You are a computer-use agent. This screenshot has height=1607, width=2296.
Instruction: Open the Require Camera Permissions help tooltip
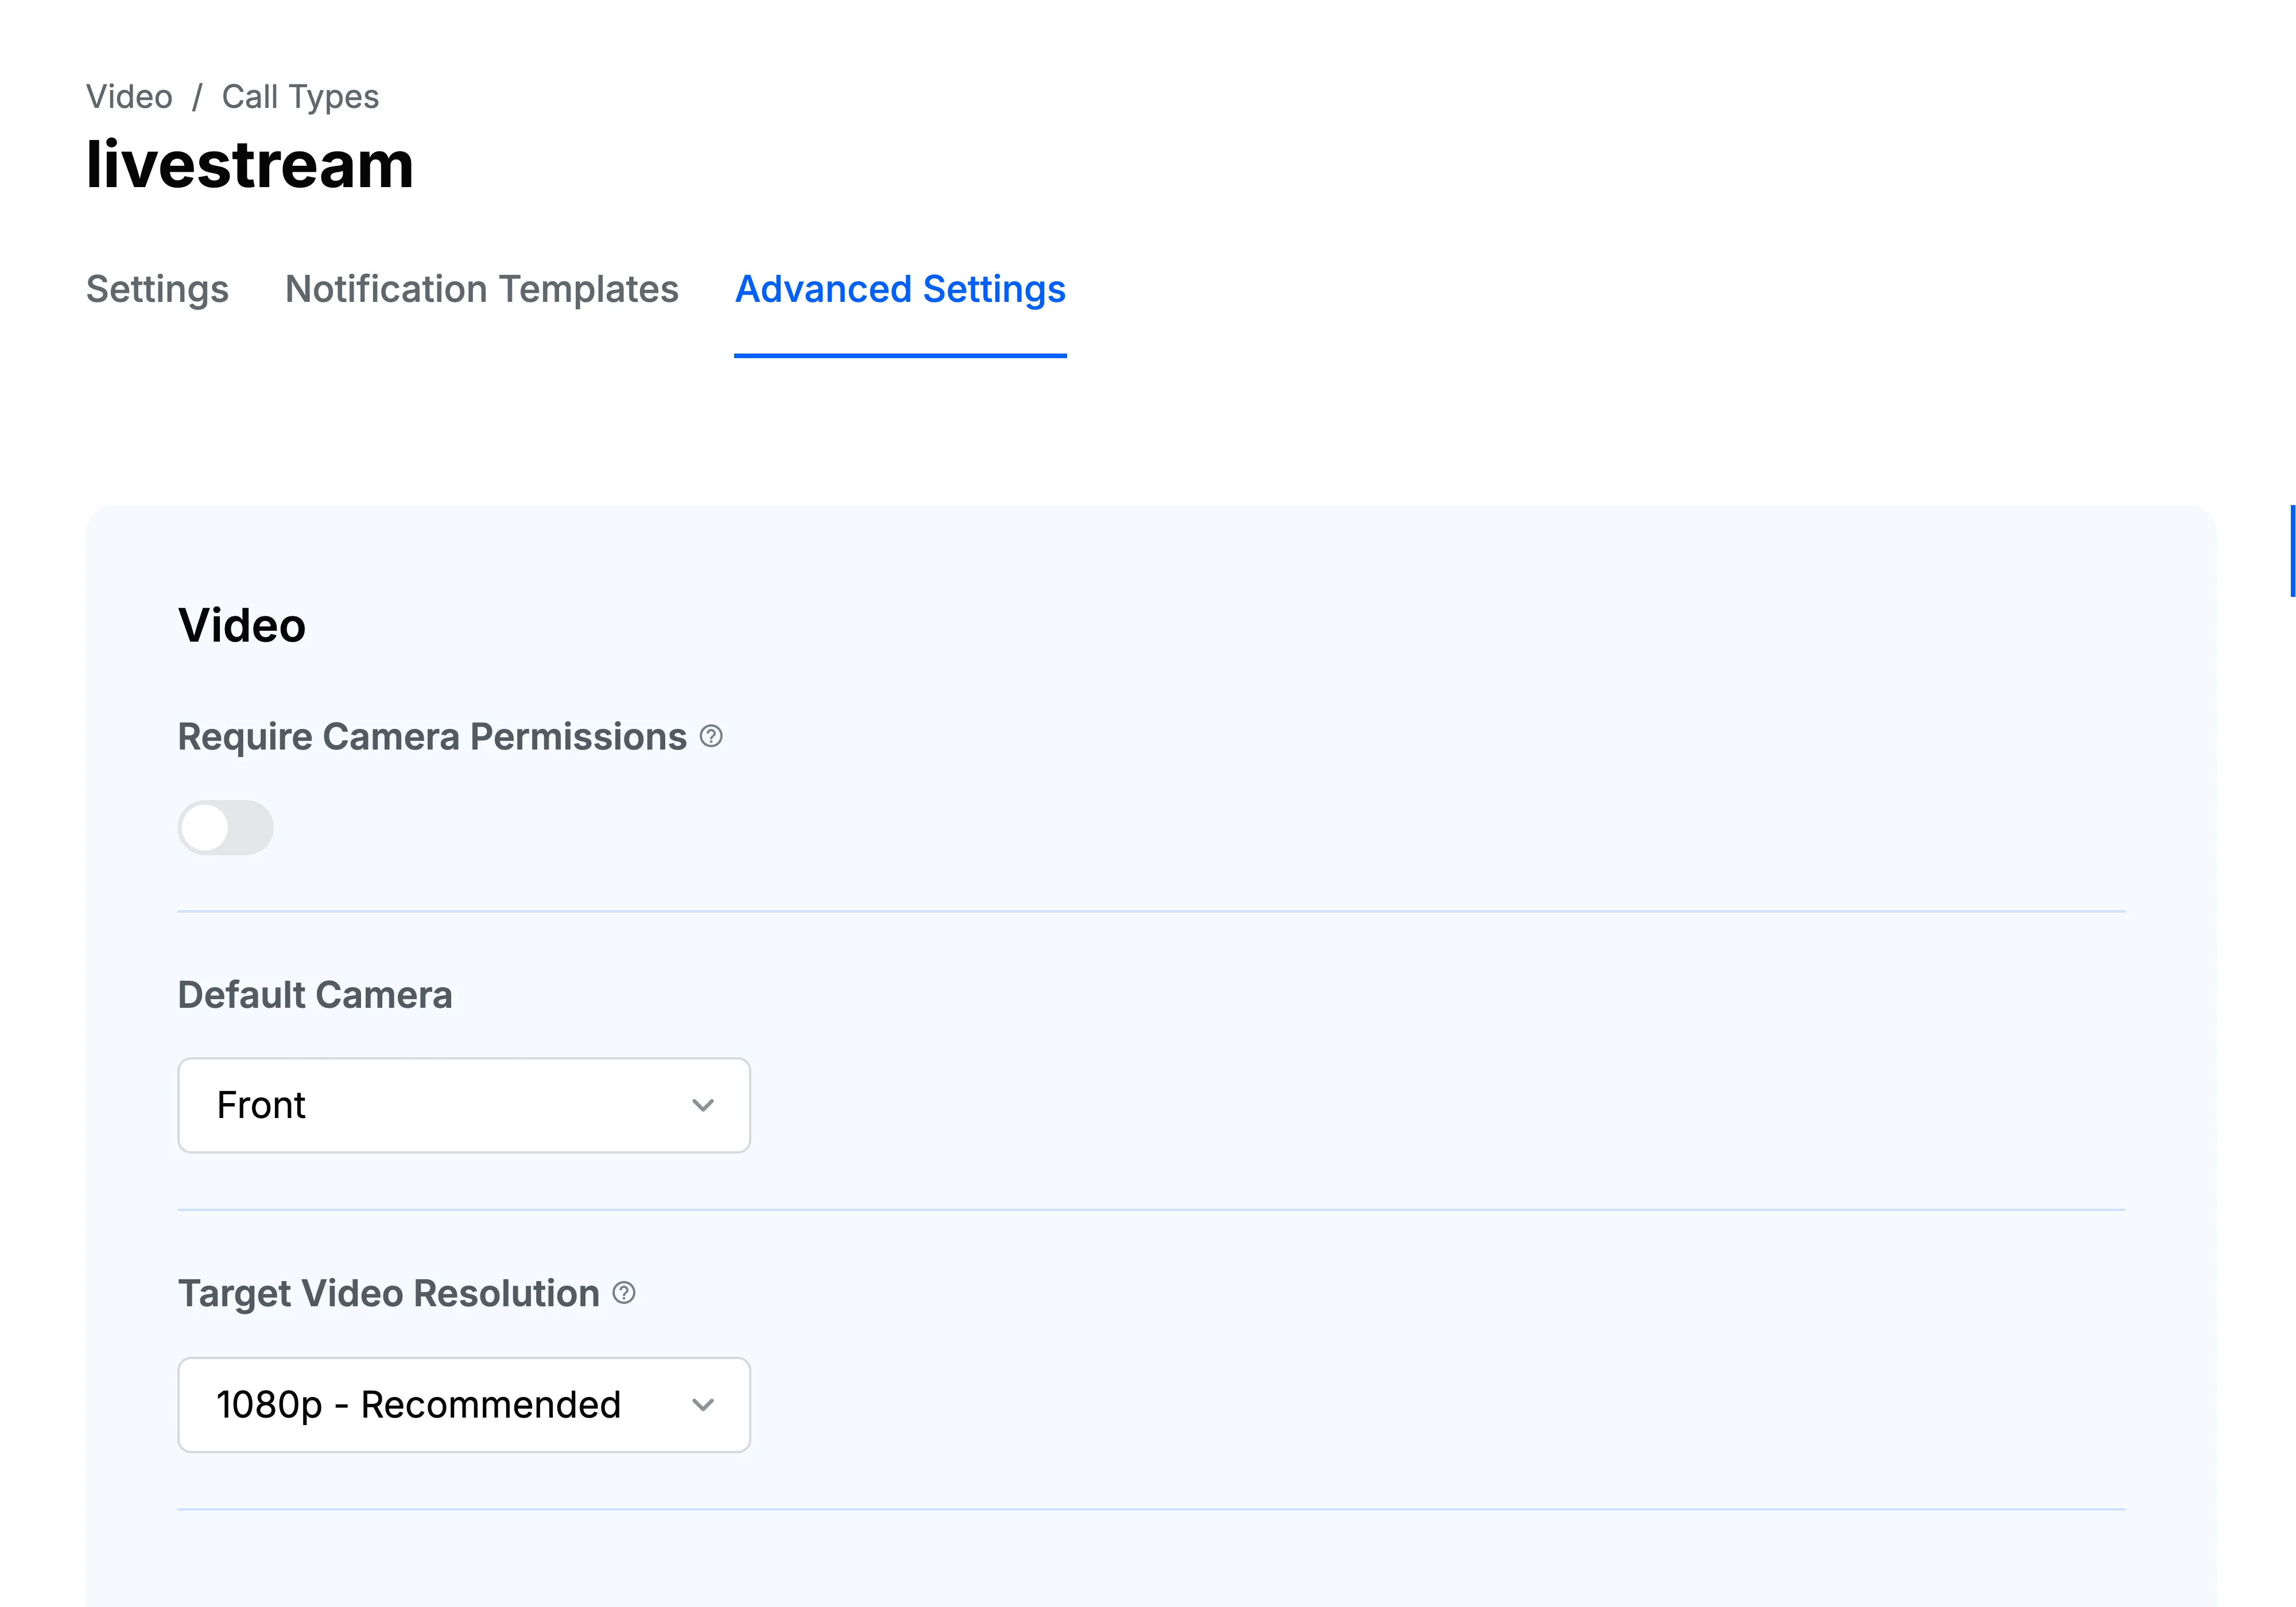(x=710, y=737)
